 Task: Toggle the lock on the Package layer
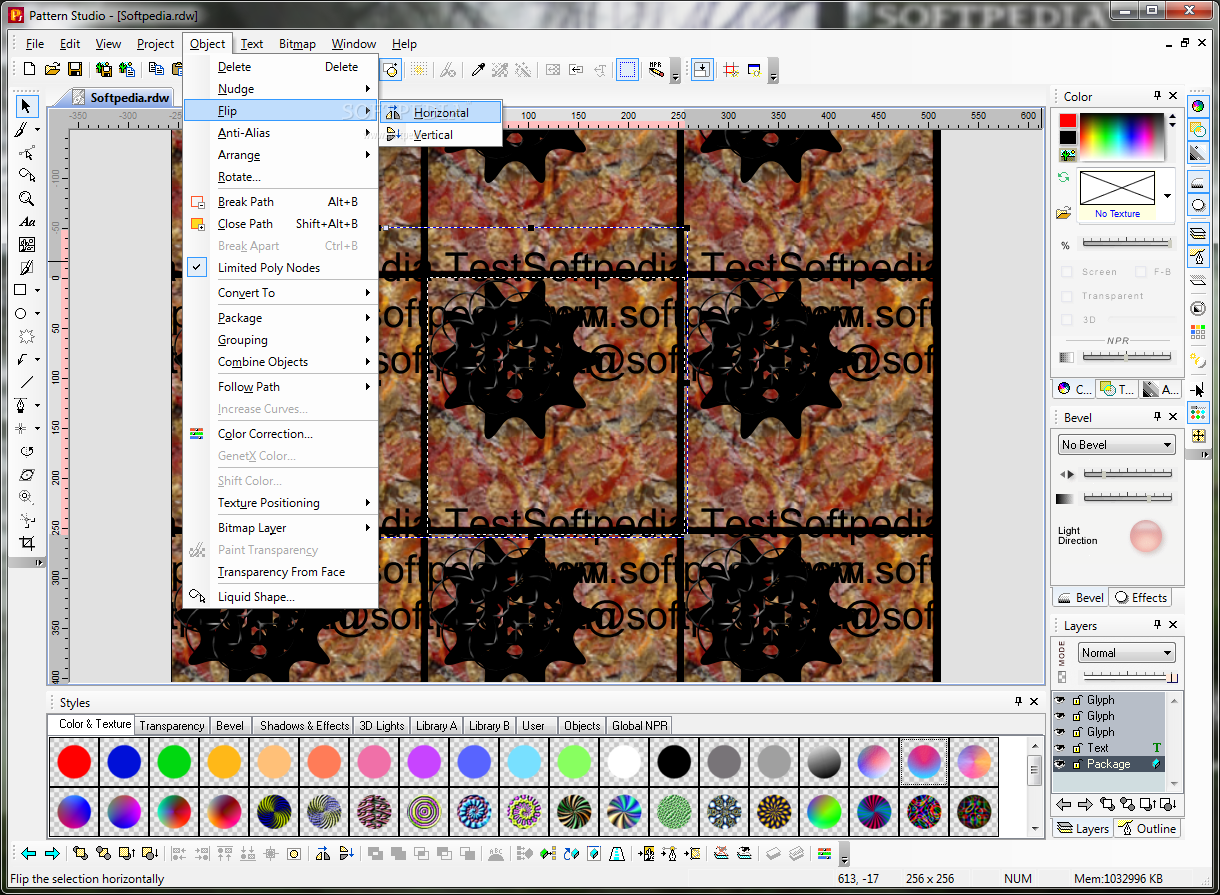pos(1077,764)
